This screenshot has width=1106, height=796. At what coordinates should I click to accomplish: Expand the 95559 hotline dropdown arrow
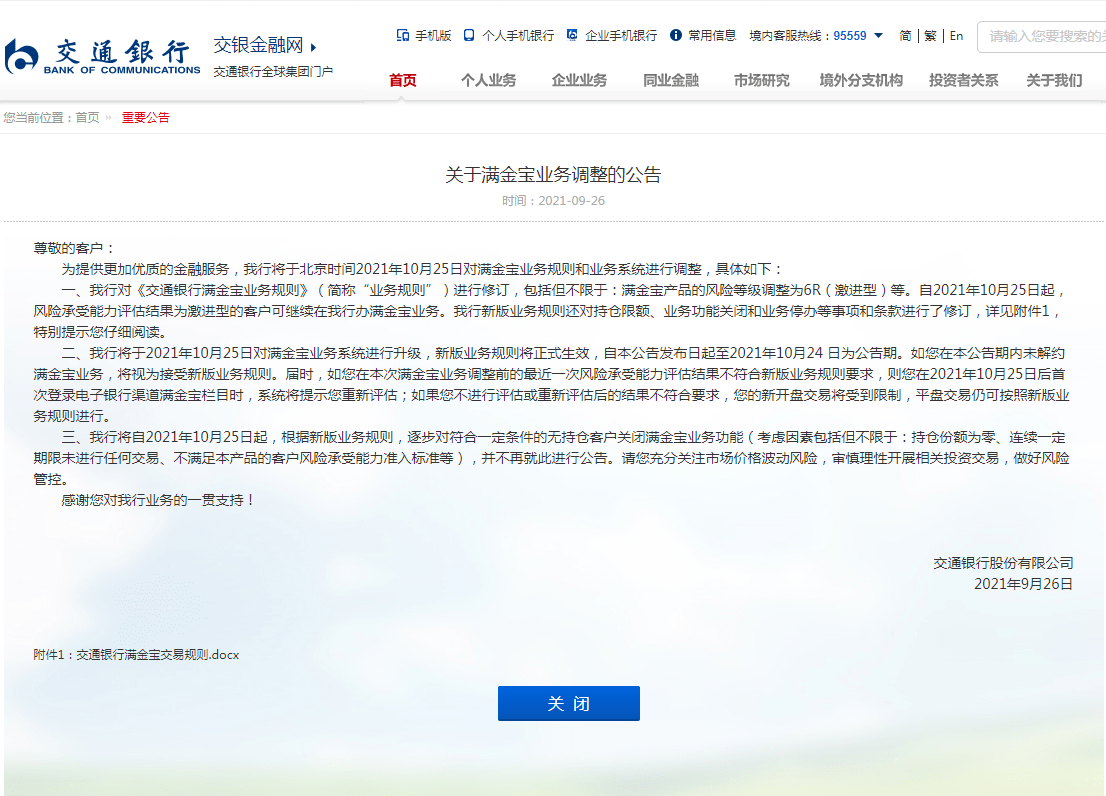coord(878,36)
